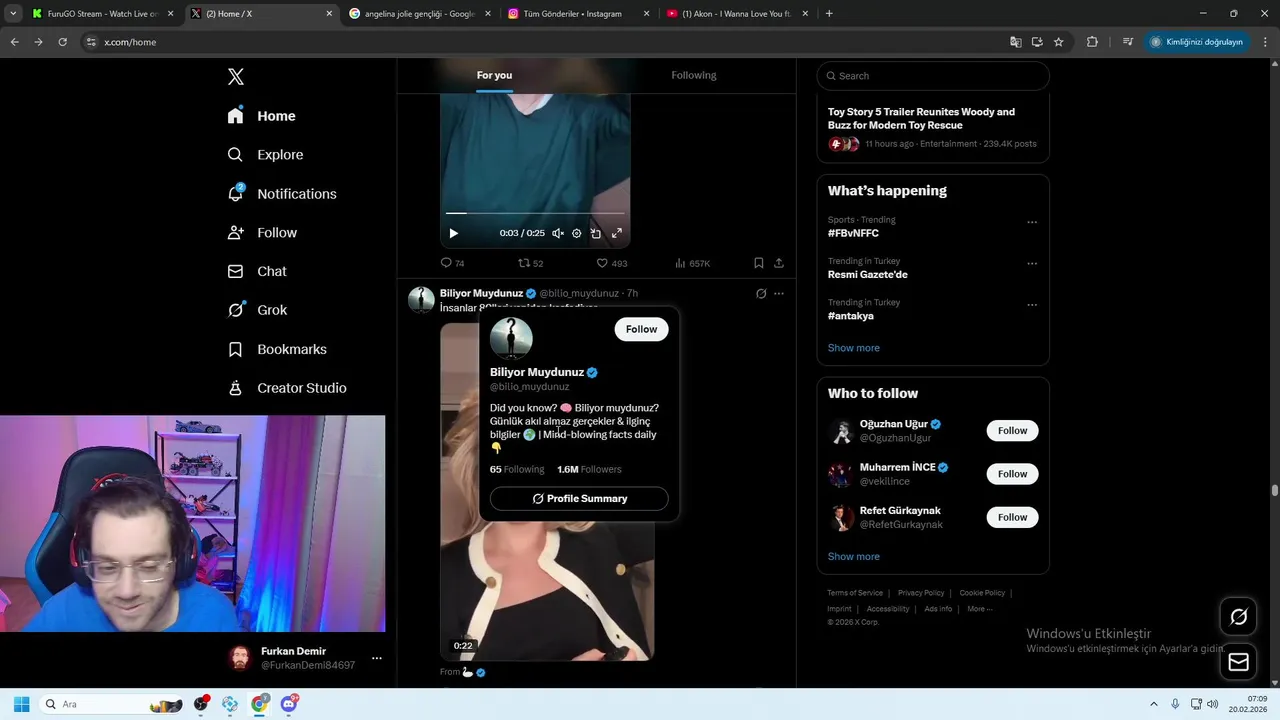Image resolution: width=1280 pixels, height=720 pixels.
Task: Click the Profile Summary button
Action: [579, 498]
